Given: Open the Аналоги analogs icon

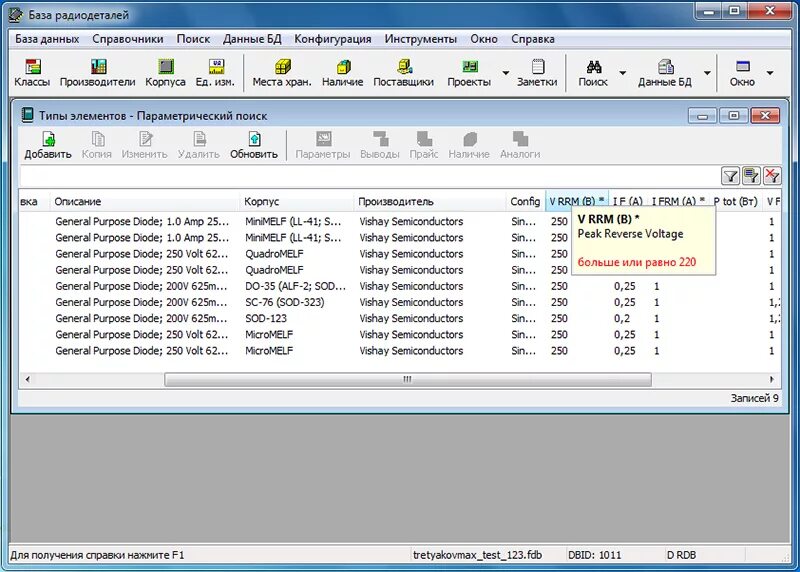Looking at the screenshot, I should [520, 145].
